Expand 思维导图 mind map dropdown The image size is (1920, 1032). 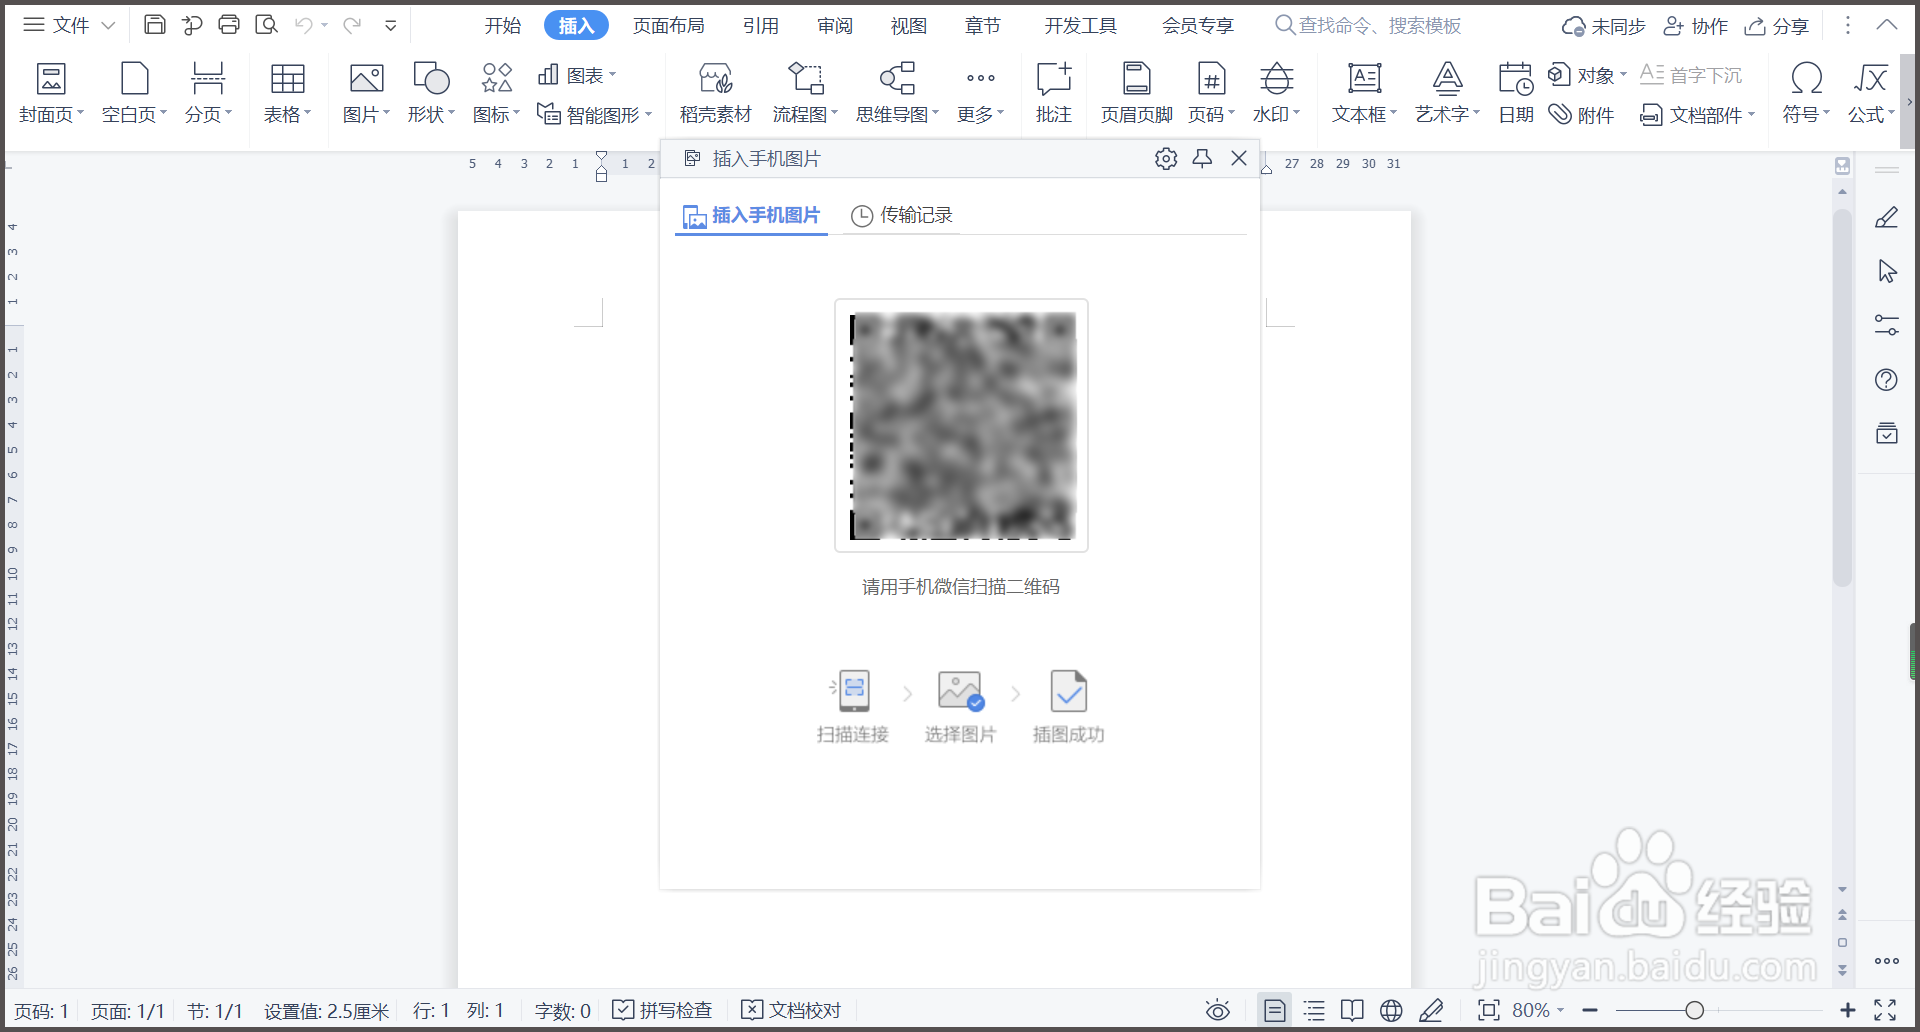point(935,113)
